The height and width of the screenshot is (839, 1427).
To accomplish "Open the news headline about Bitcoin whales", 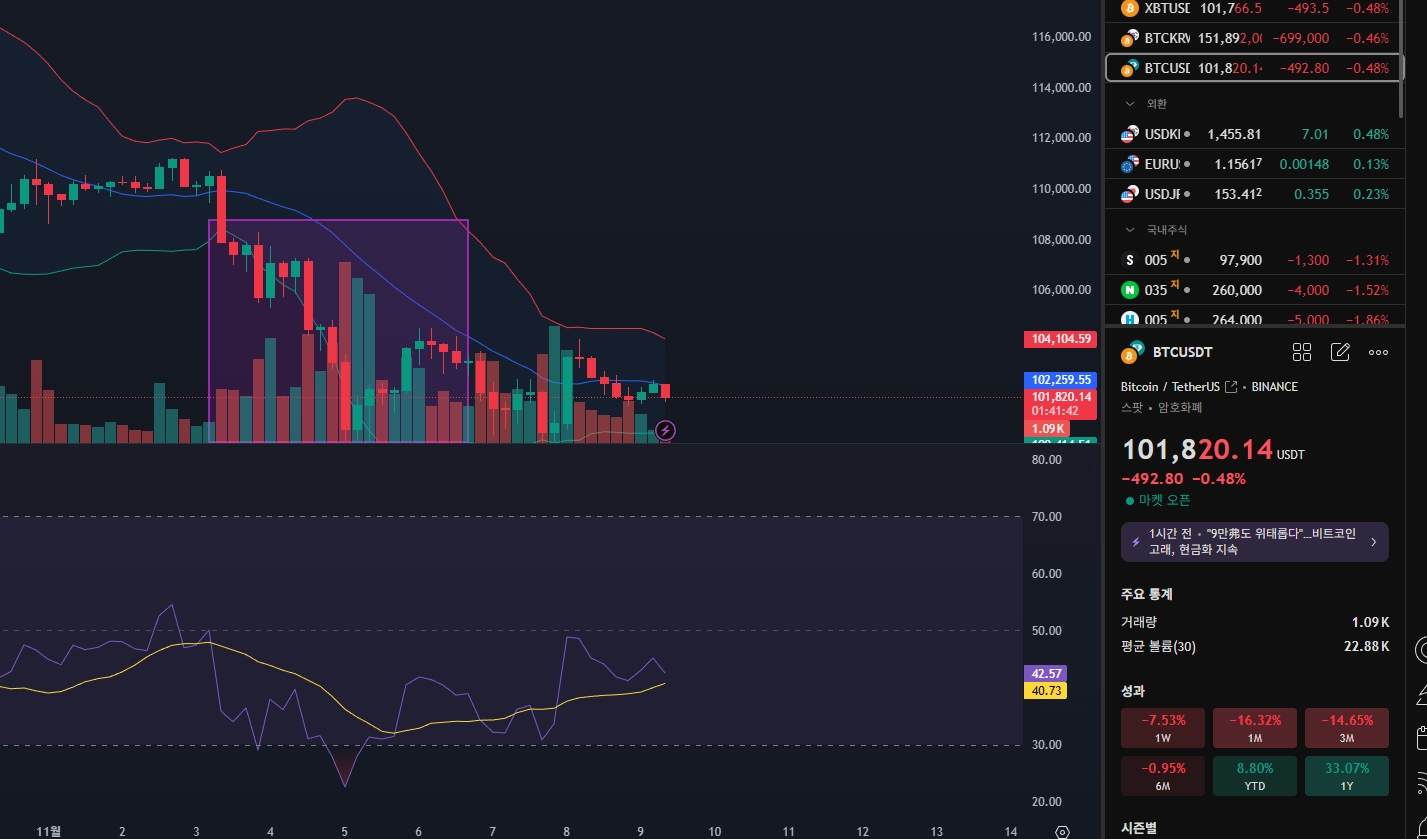I will click(1252, 542).
